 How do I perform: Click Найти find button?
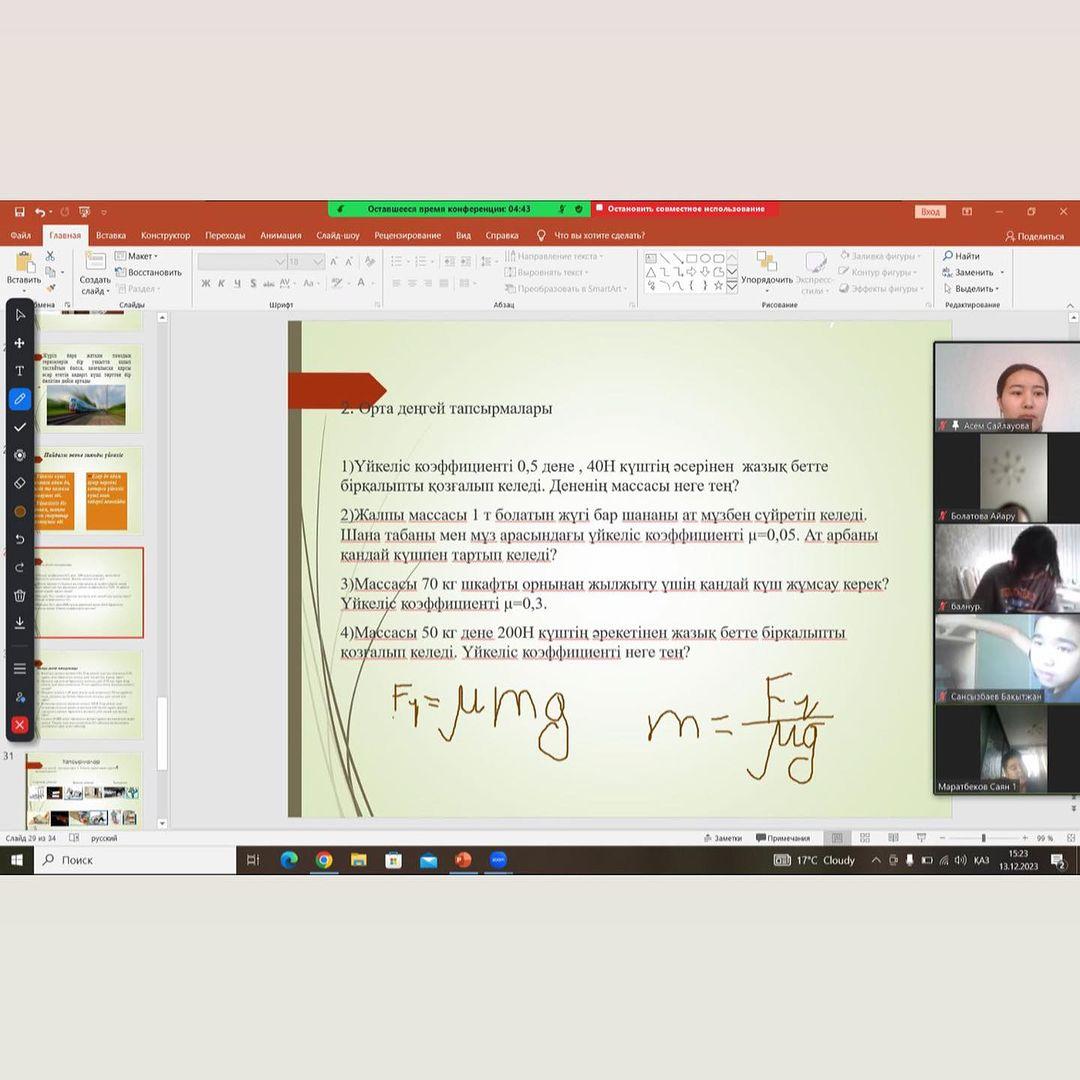(x=962, y=256)
